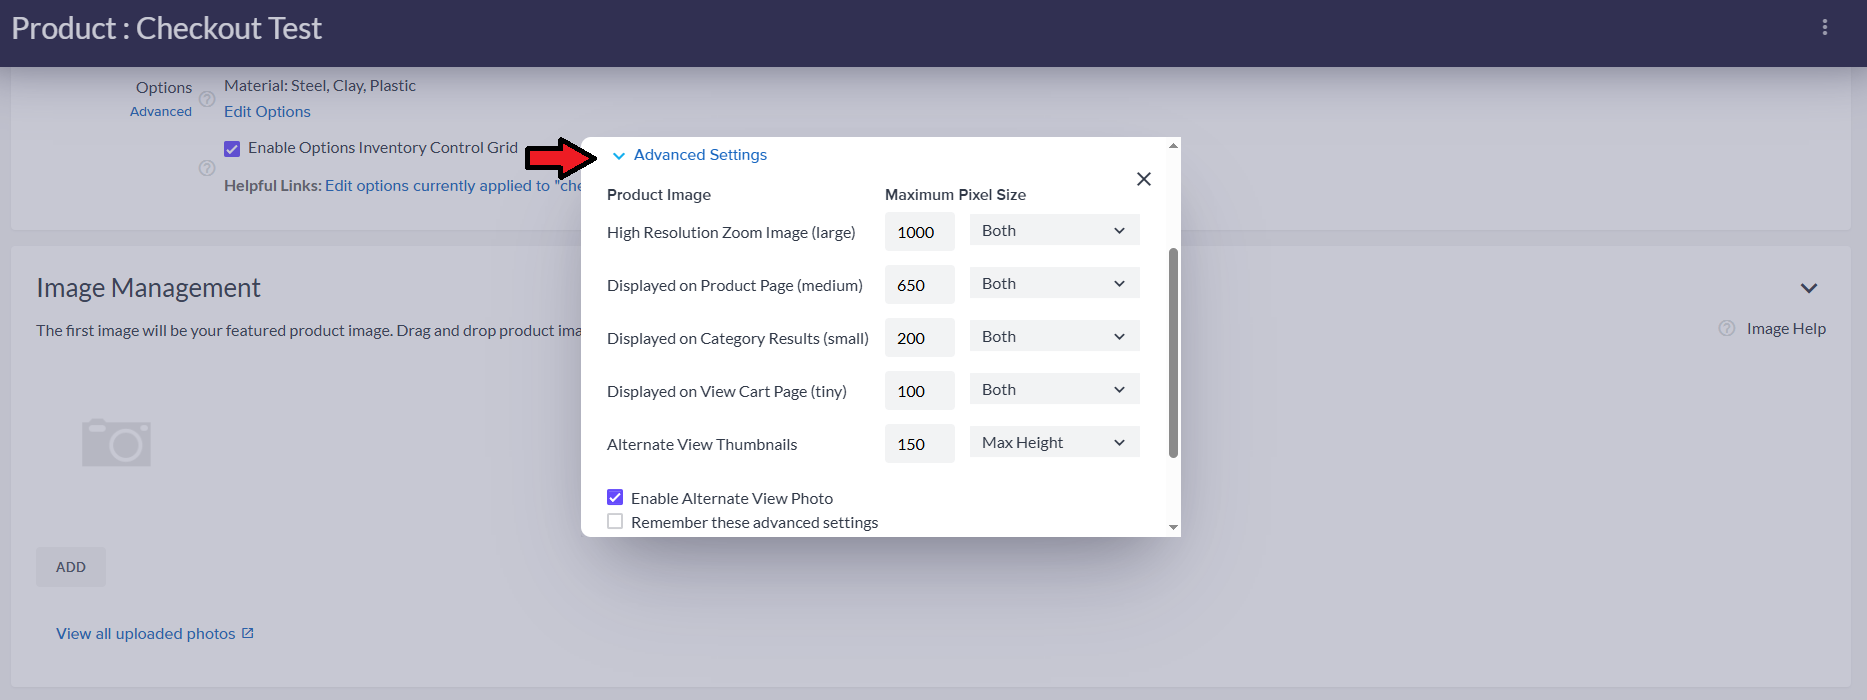The image size is (1867, 700).
Task: Open dropdown for Displayed on Category Results
Action: 1054,337
